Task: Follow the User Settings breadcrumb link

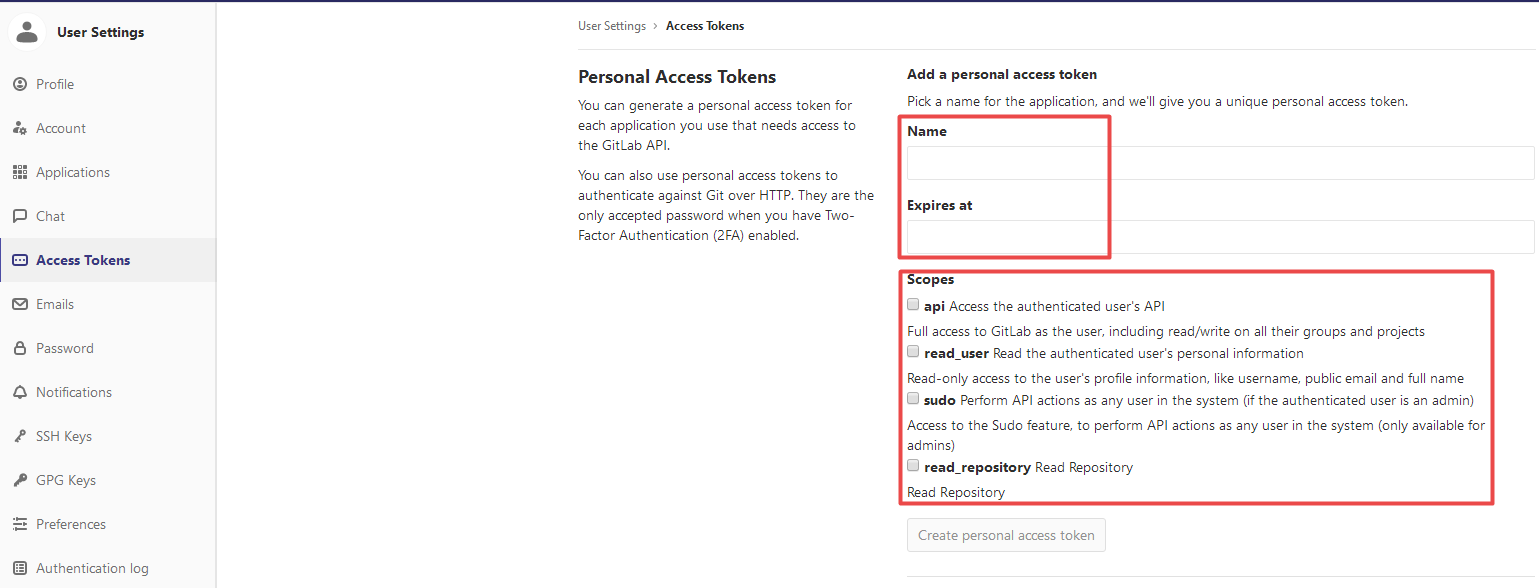Action: (x=612, y=26)
